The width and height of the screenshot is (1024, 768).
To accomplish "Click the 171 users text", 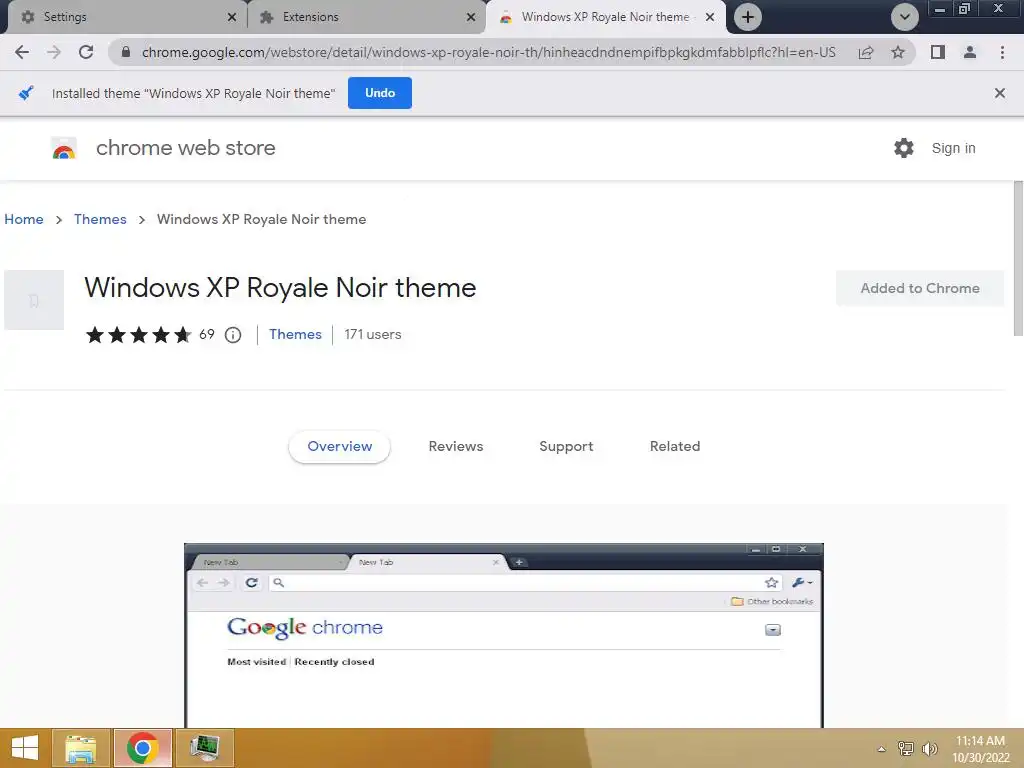I will point(373,334).
